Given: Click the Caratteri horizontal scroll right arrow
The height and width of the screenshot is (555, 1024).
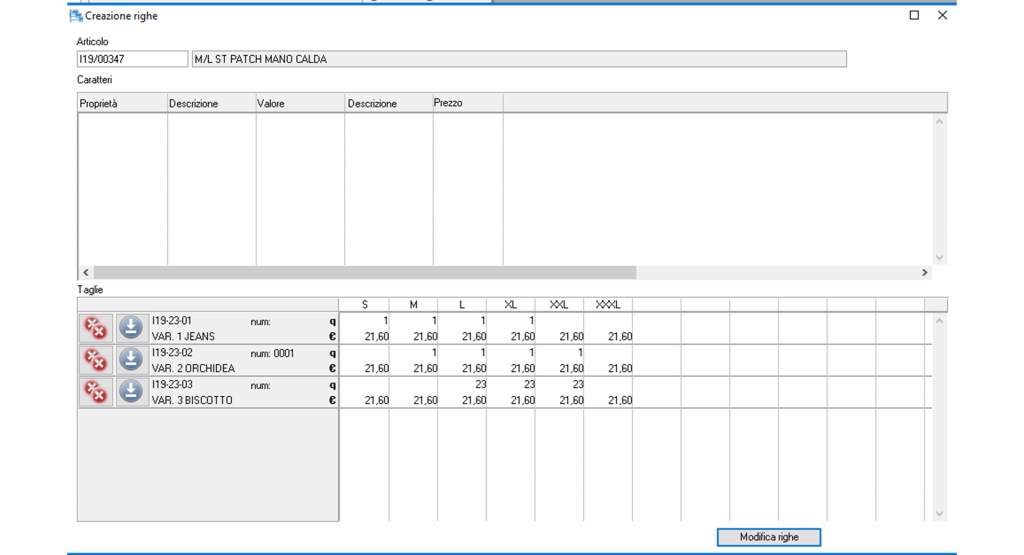Looking at the screenshot, I should (925, 272).
